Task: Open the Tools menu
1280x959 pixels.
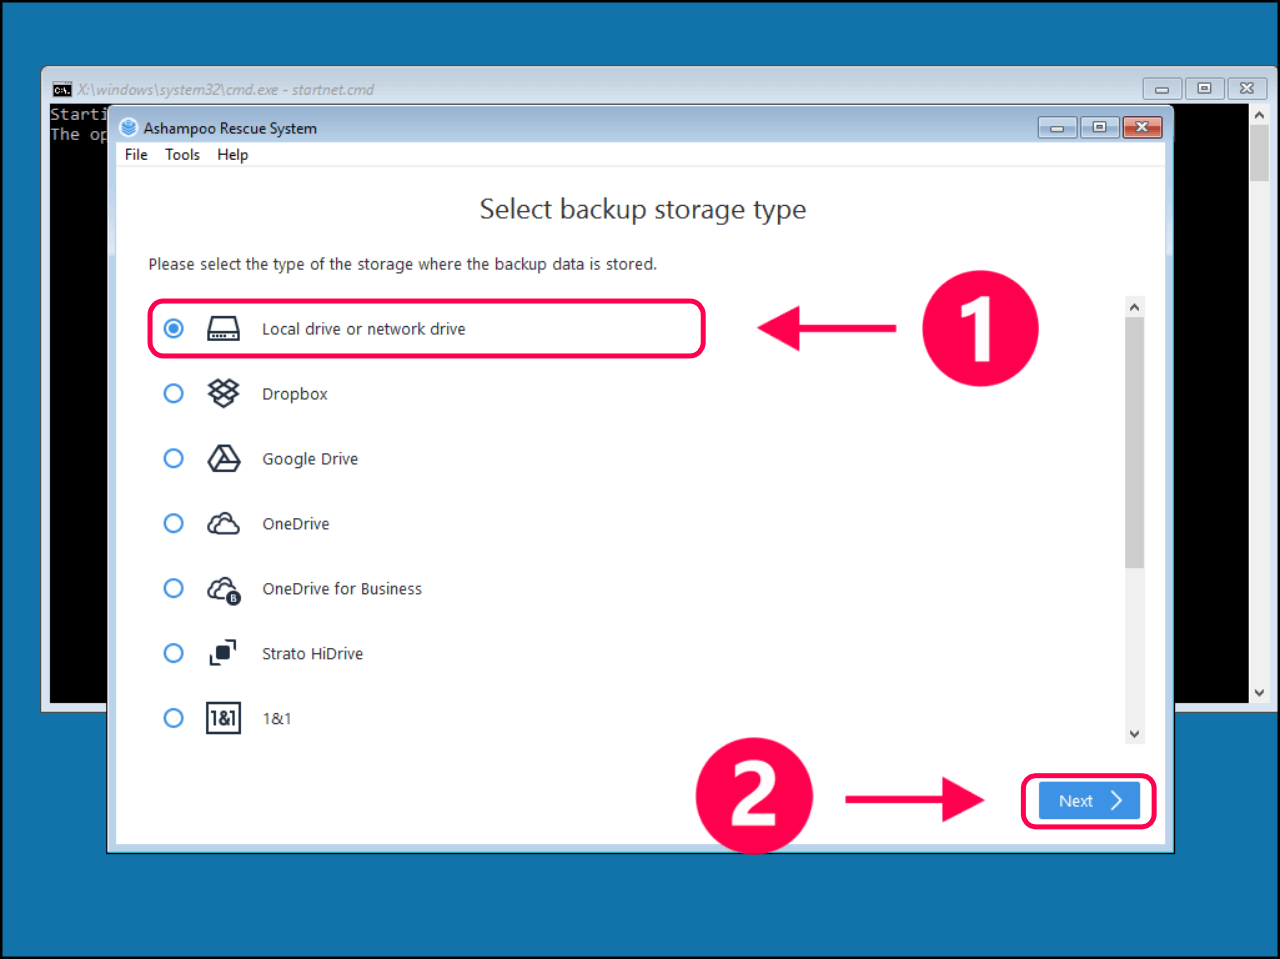Action: [x=182, y=154]
